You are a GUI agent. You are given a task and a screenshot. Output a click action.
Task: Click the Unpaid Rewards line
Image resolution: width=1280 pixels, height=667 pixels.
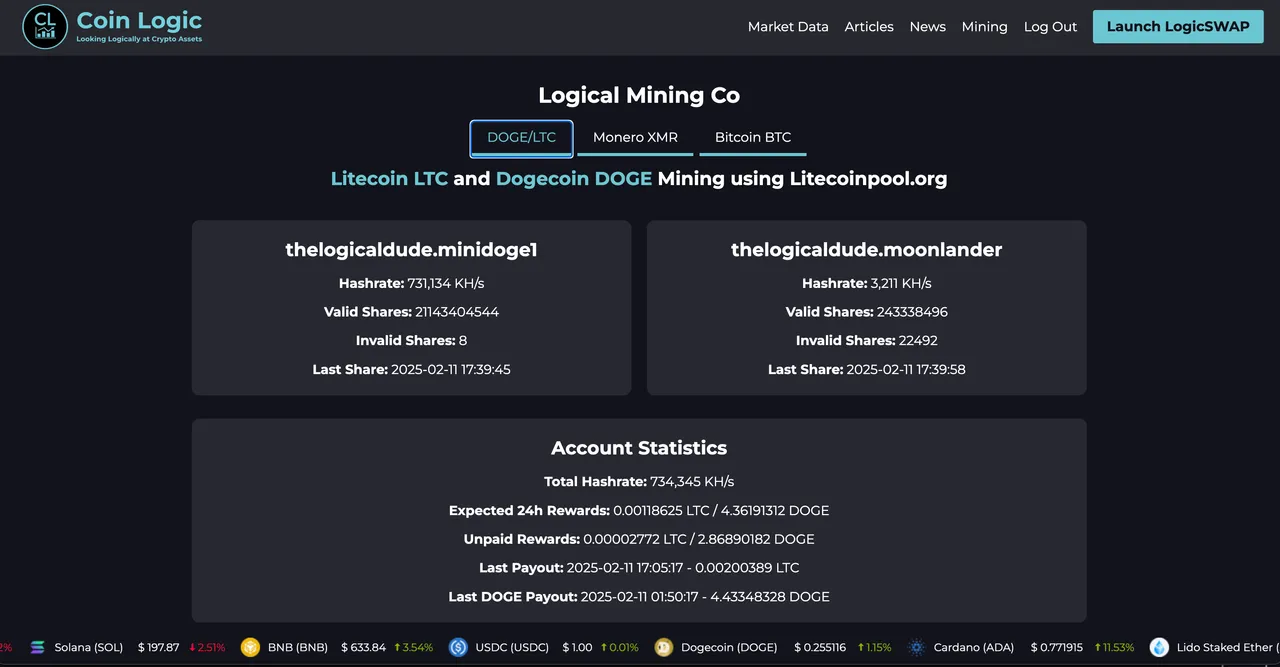click(639, 539)
